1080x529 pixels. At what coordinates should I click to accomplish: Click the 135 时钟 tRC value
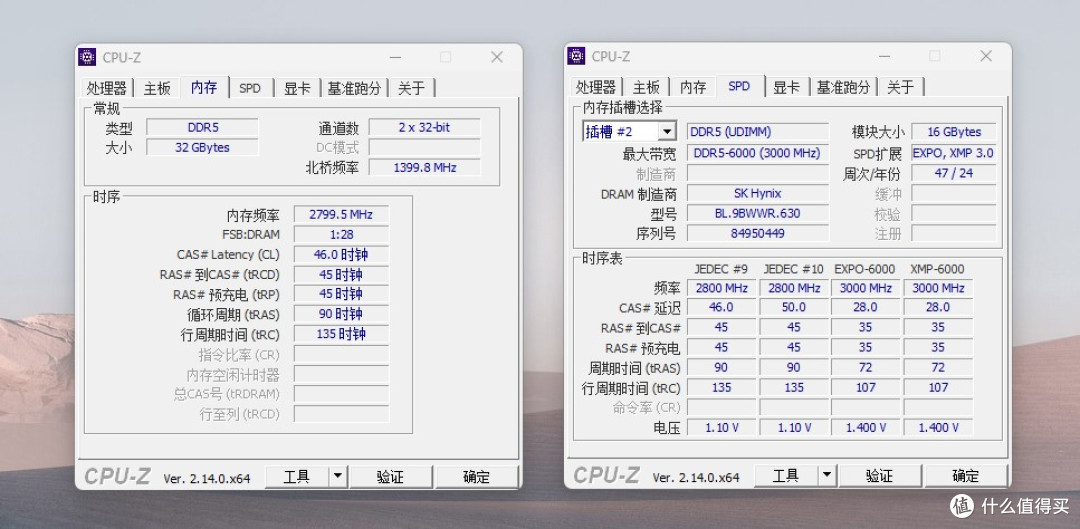[341, 334]
